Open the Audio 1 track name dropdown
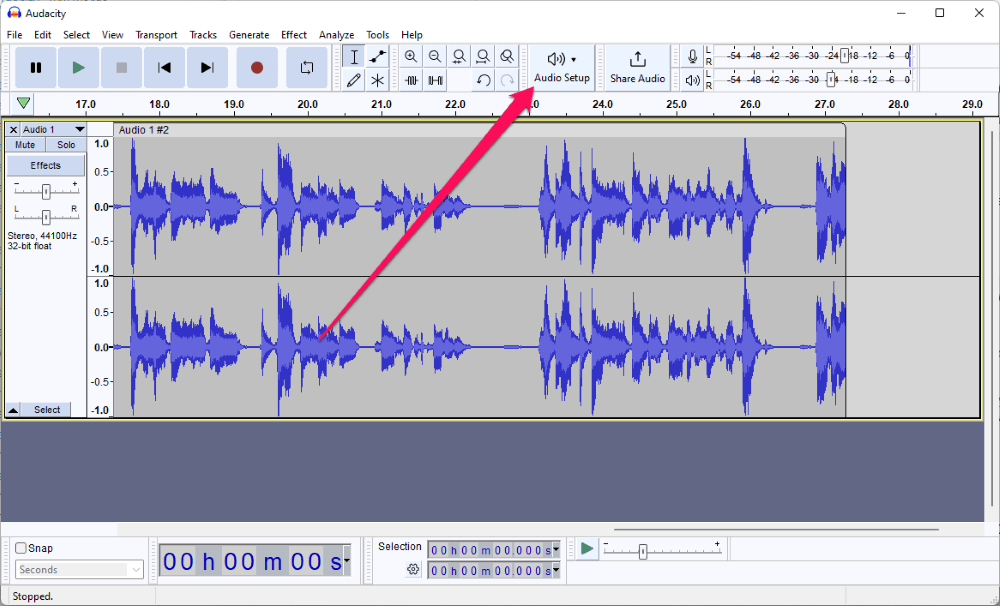 [x=54, y=129]
